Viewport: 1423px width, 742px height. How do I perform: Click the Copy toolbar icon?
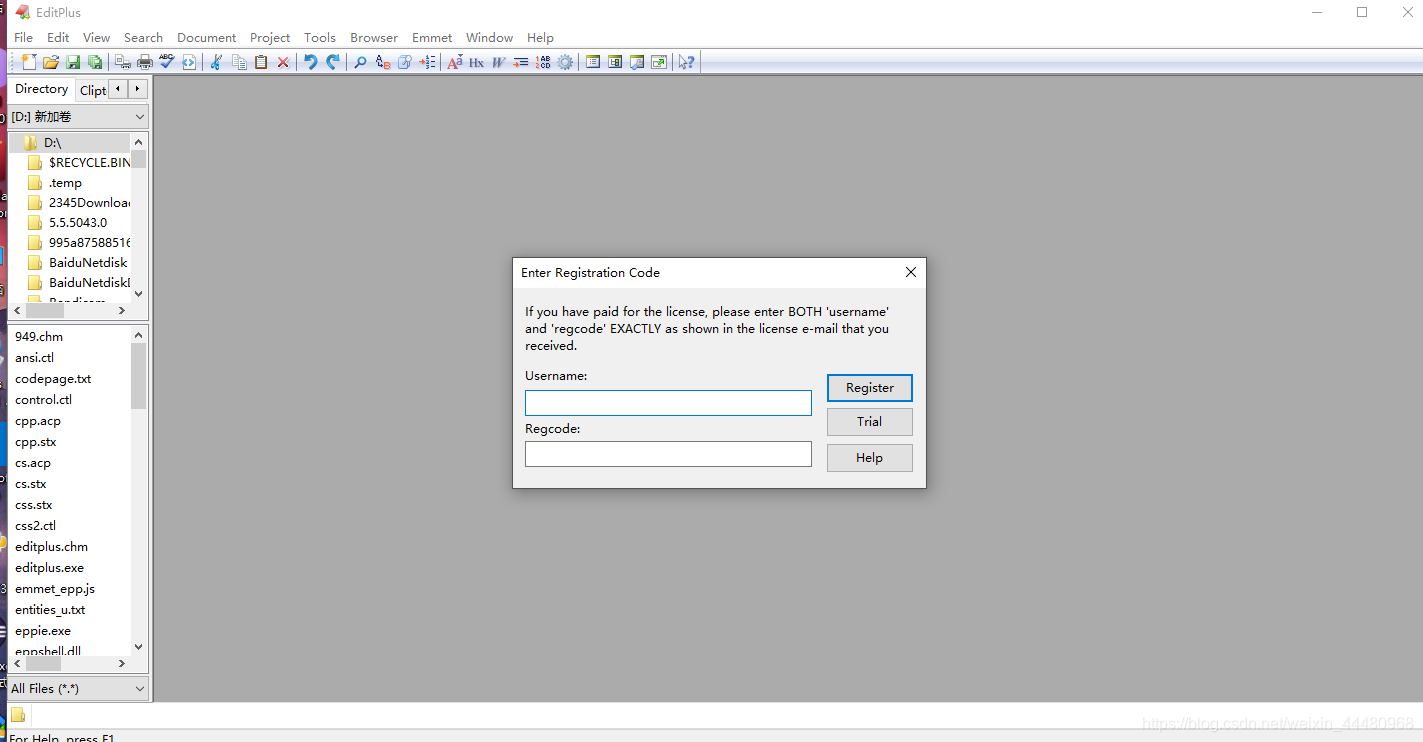239,62
